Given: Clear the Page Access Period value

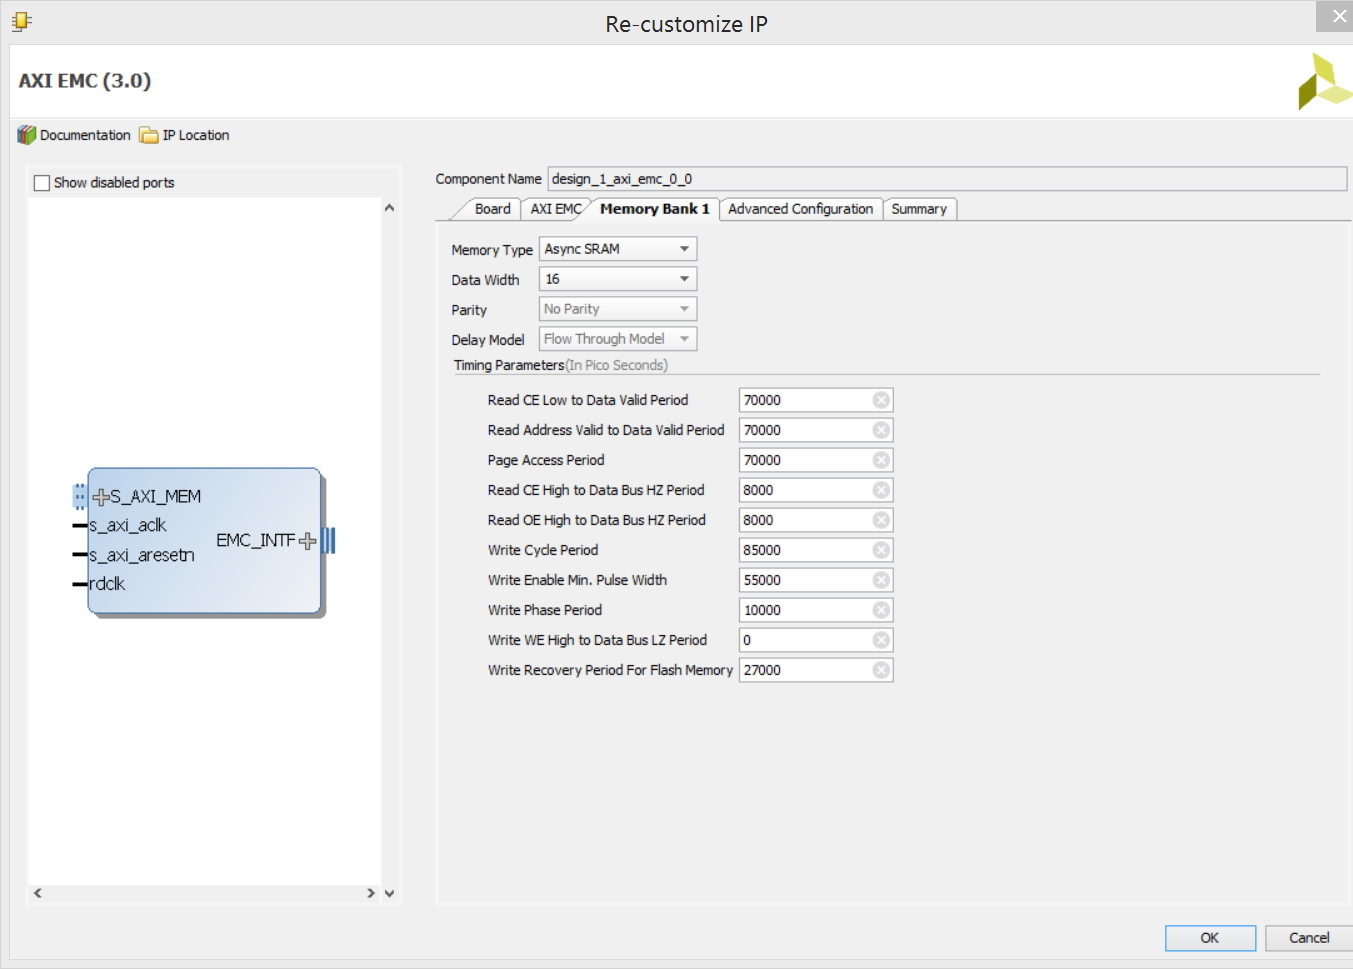Looking at the screenshot, I should click(881, 460).
